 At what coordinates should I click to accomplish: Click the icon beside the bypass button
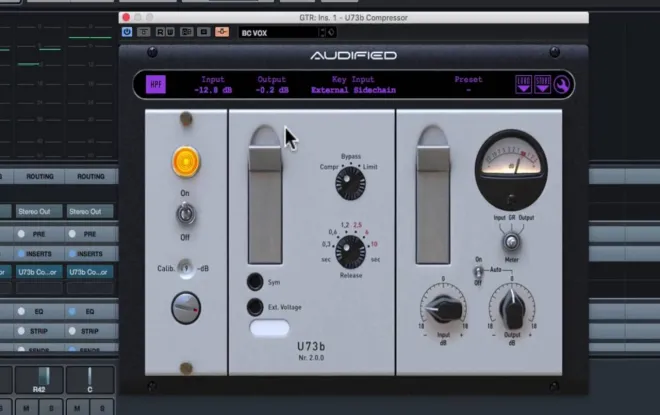pos(144,32)
